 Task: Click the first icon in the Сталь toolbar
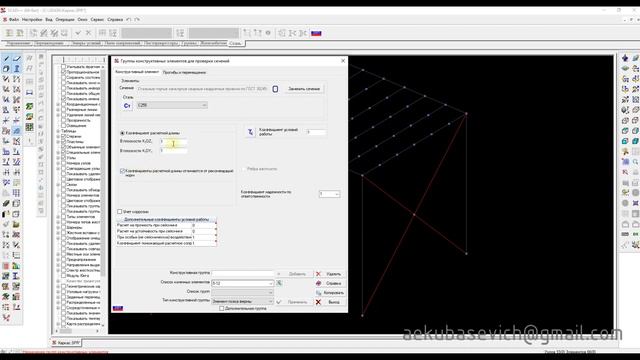click(9, 33)
